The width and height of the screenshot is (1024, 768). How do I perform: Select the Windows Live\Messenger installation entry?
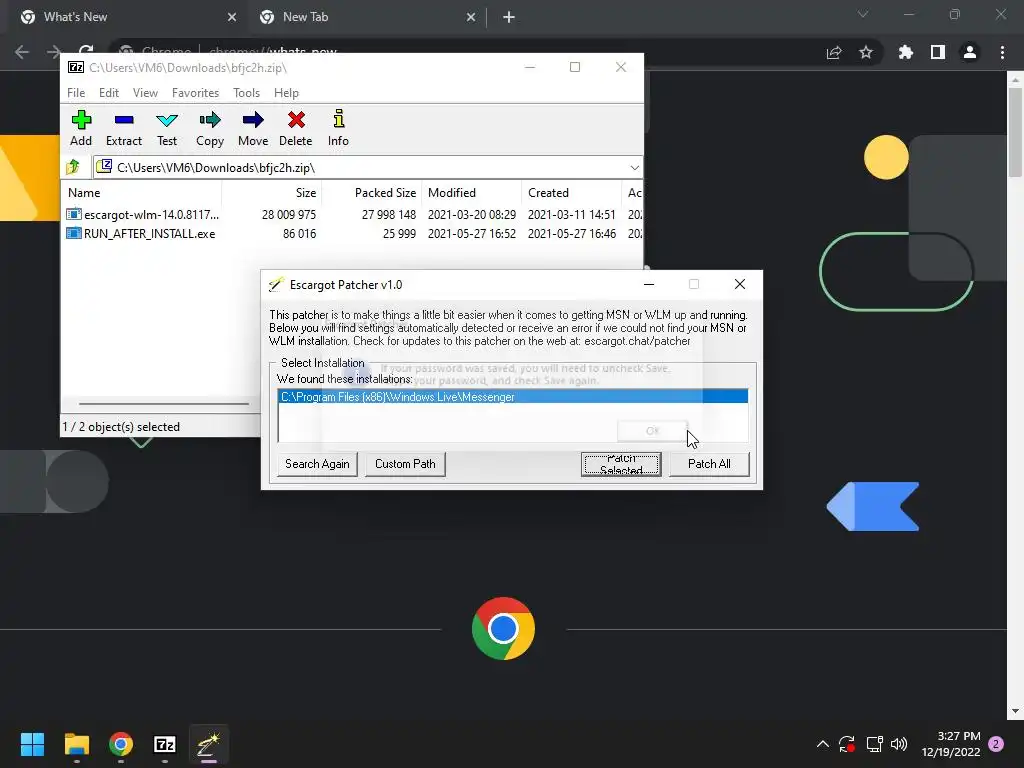click(513, 396)
